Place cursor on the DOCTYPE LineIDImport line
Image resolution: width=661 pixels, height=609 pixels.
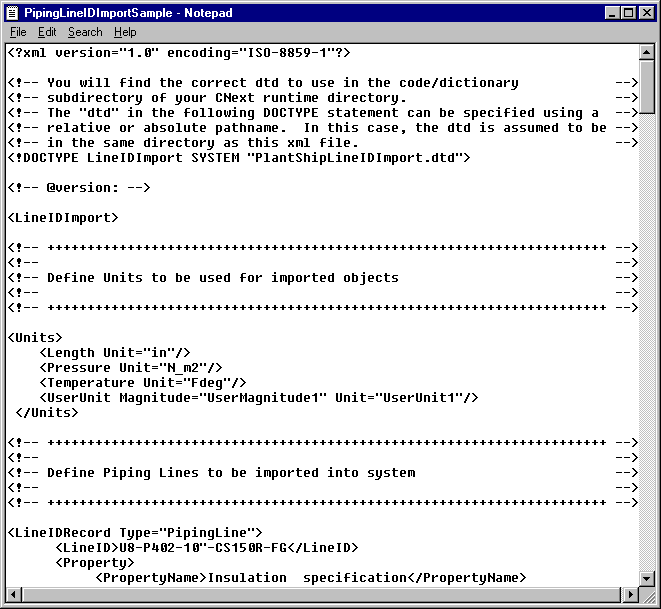[x=238, y=157]
